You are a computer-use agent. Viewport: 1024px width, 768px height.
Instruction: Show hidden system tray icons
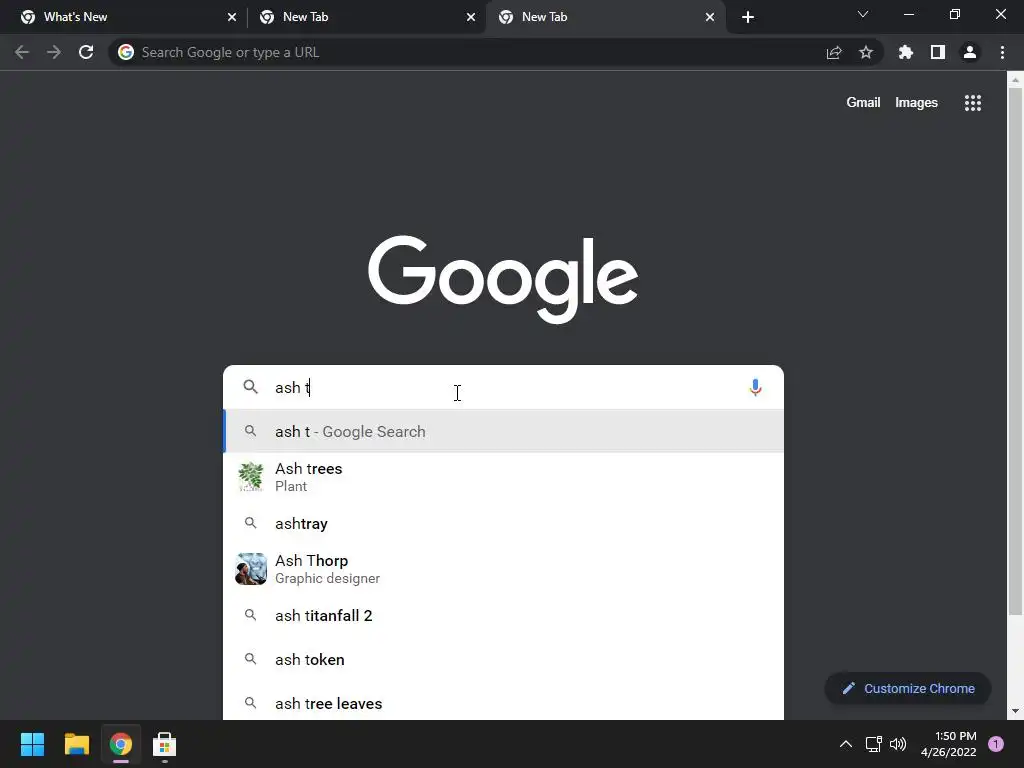(x=846, y=744)
